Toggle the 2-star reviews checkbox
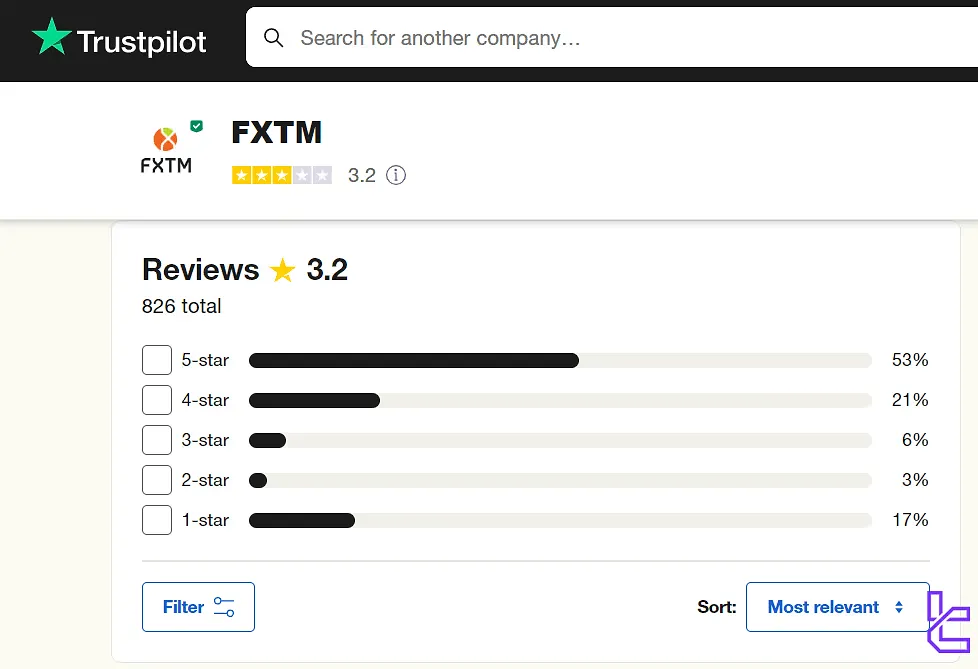The height and width of the screenshot is (669, 978). coord(157,480)
